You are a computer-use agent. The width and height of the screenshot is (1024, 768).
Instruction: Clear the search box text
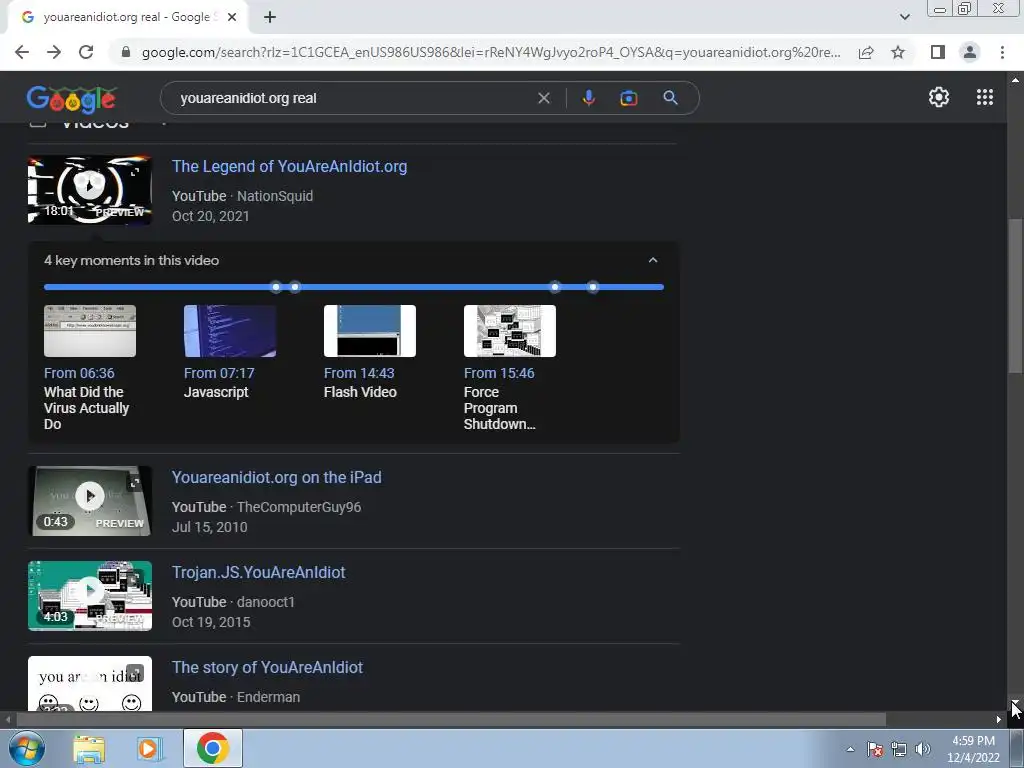point(543,98)
